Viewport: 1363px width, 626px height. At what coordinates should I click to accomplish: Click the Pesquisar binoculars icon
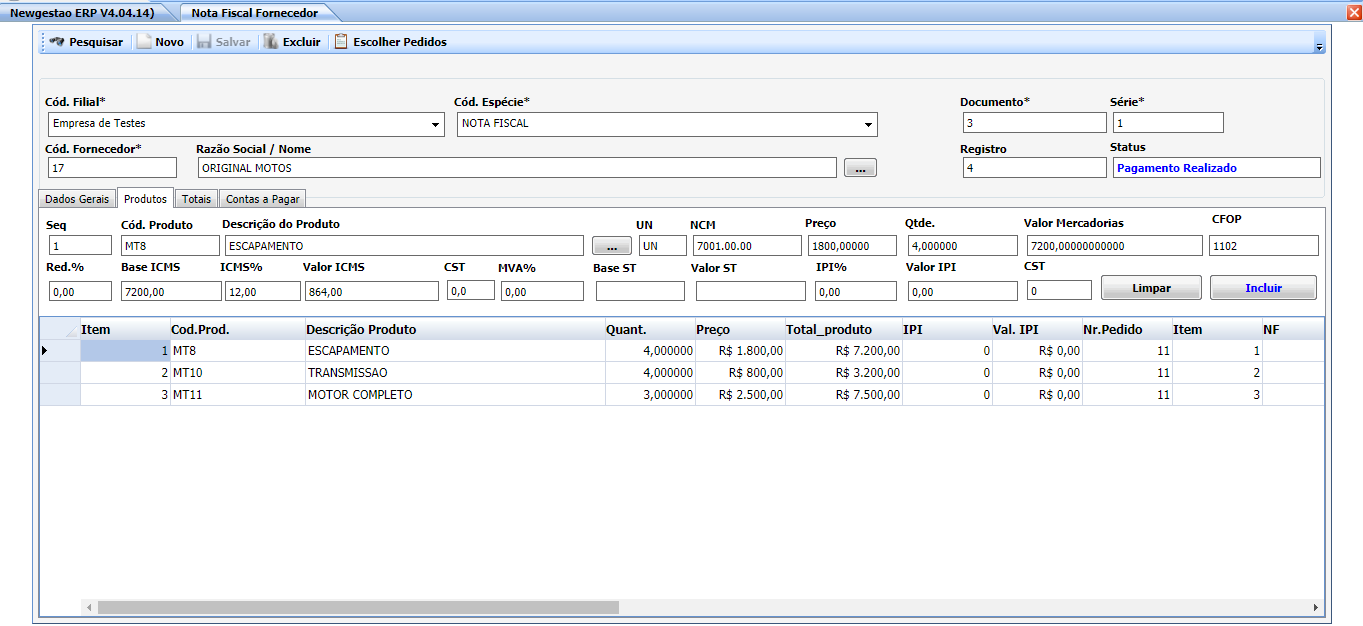click(x=56, y=42)
